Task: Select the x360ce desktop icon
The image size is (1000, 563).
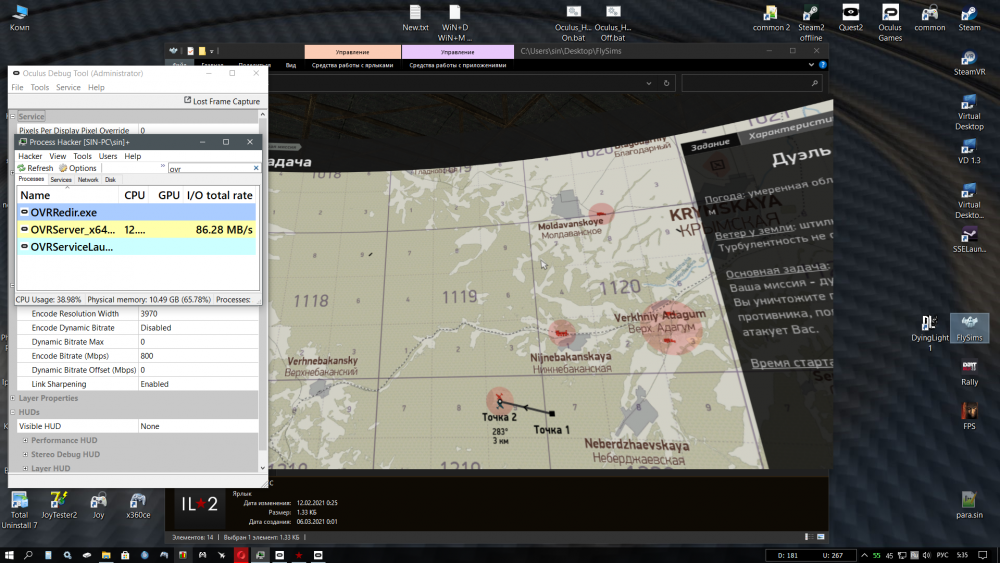Action: coord(138,505)
